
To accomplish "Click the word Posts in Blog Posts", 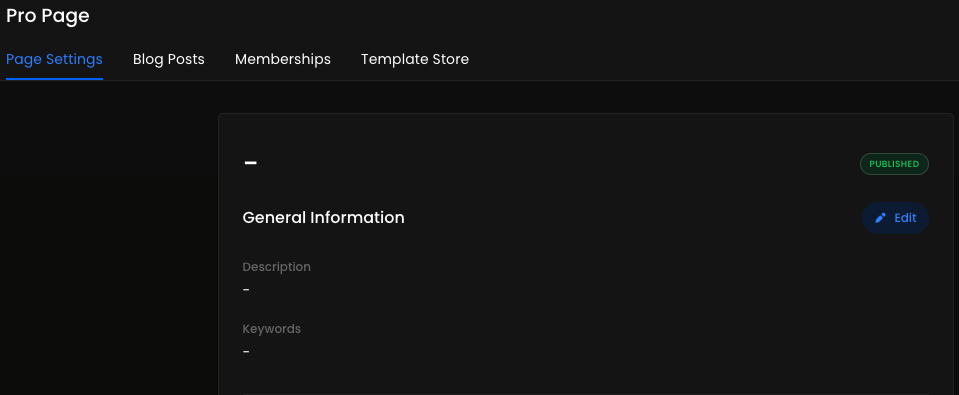I will pyautogui.click(x=187, y=59).
